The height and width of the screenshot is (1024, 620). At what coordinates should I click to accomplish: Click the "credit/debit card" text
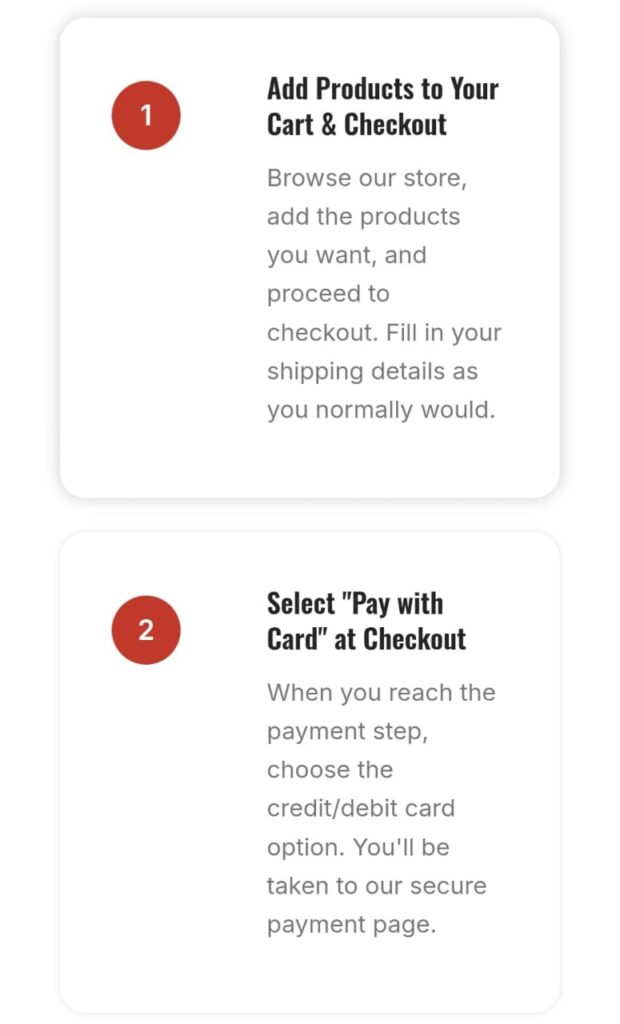(361, 808)
